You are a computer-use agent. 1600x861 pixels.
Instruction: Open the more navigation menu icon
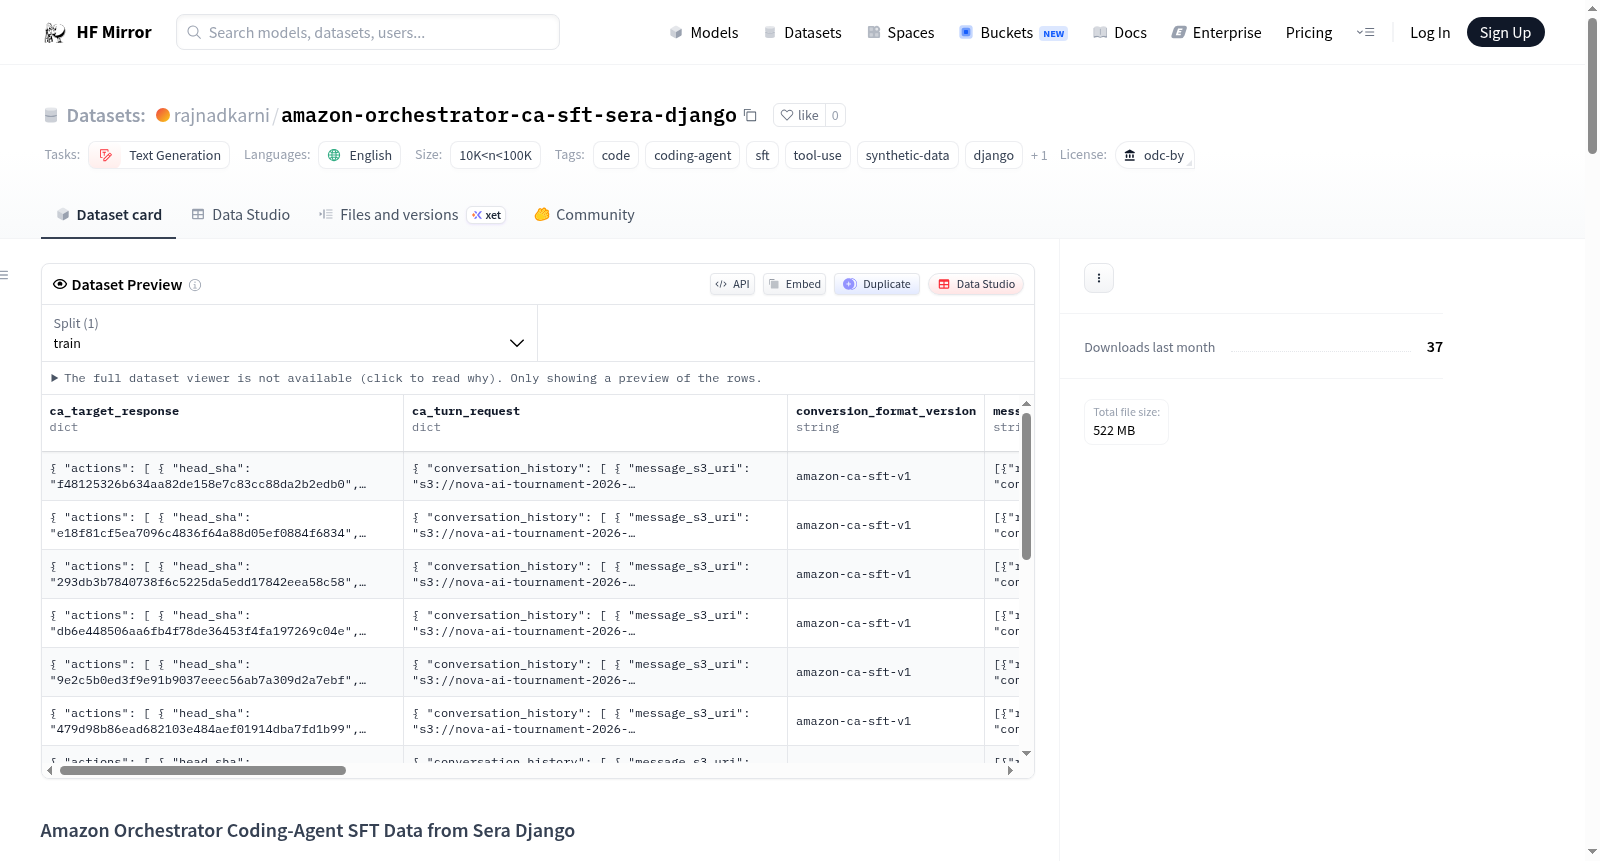(1365, 33)
